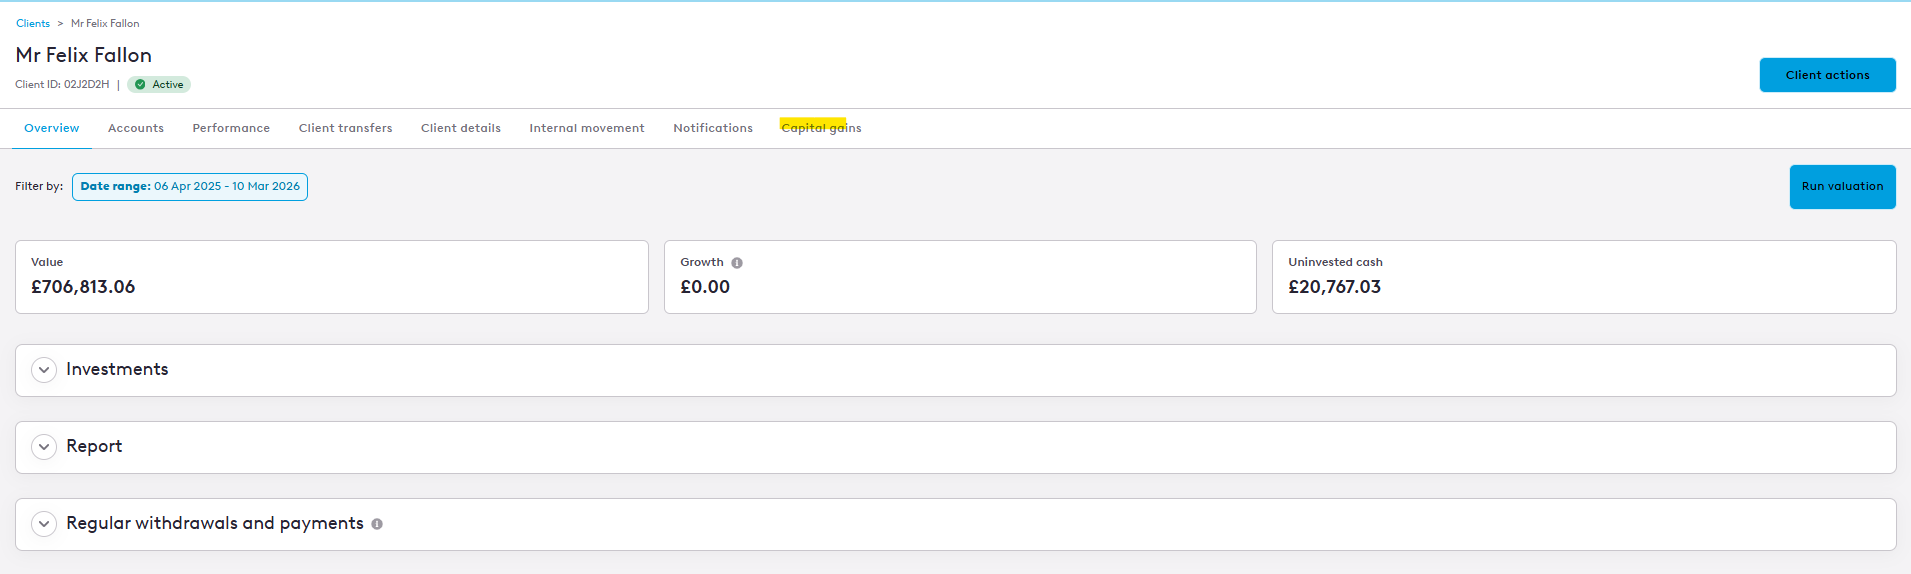Open the Performance tab
The height and width of the screenshot is (574, 1911).
click(231, 128)
